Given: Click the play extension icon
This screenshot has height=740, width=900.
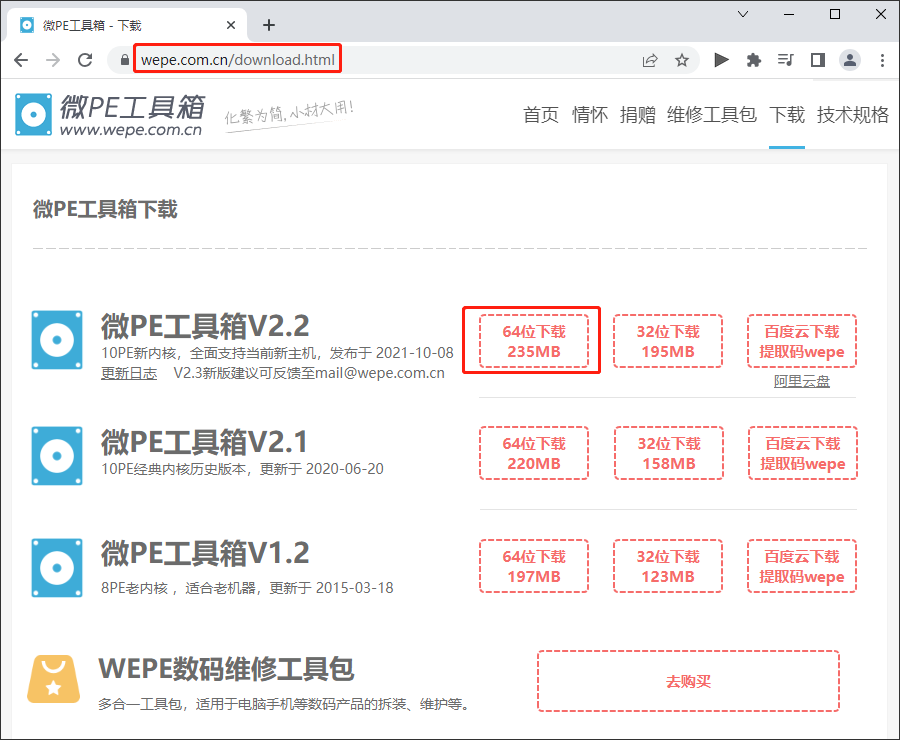Looking at the screenshot, I should (x=721, y=60).
